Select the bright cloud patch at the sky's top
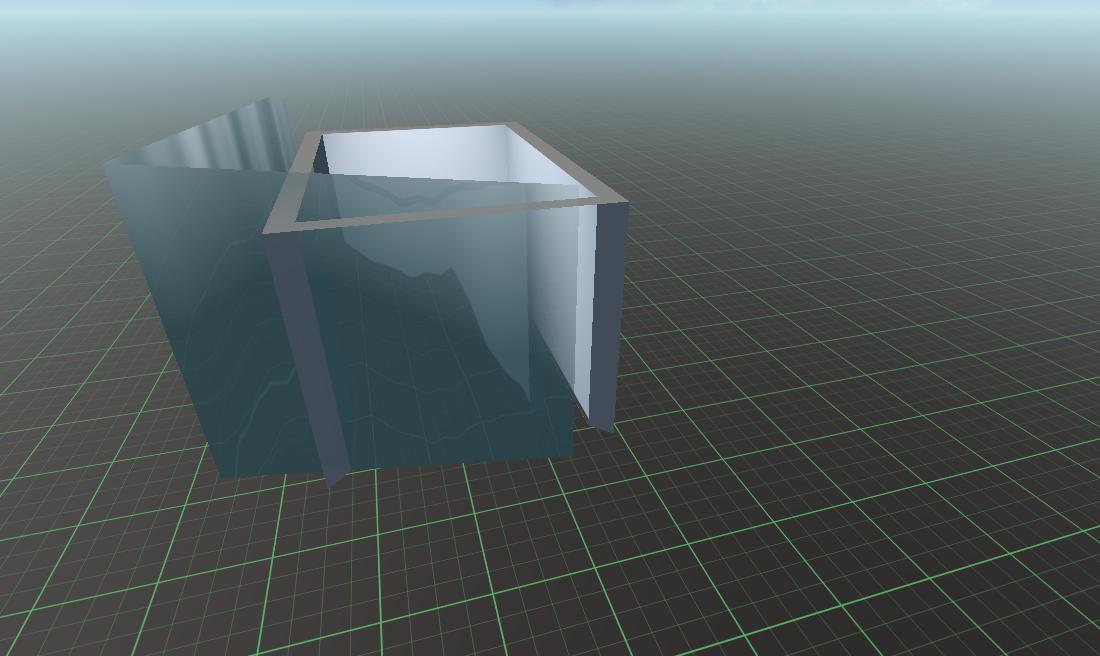The height and width of the screenshot is (656, 1100). tap(700, 4)
